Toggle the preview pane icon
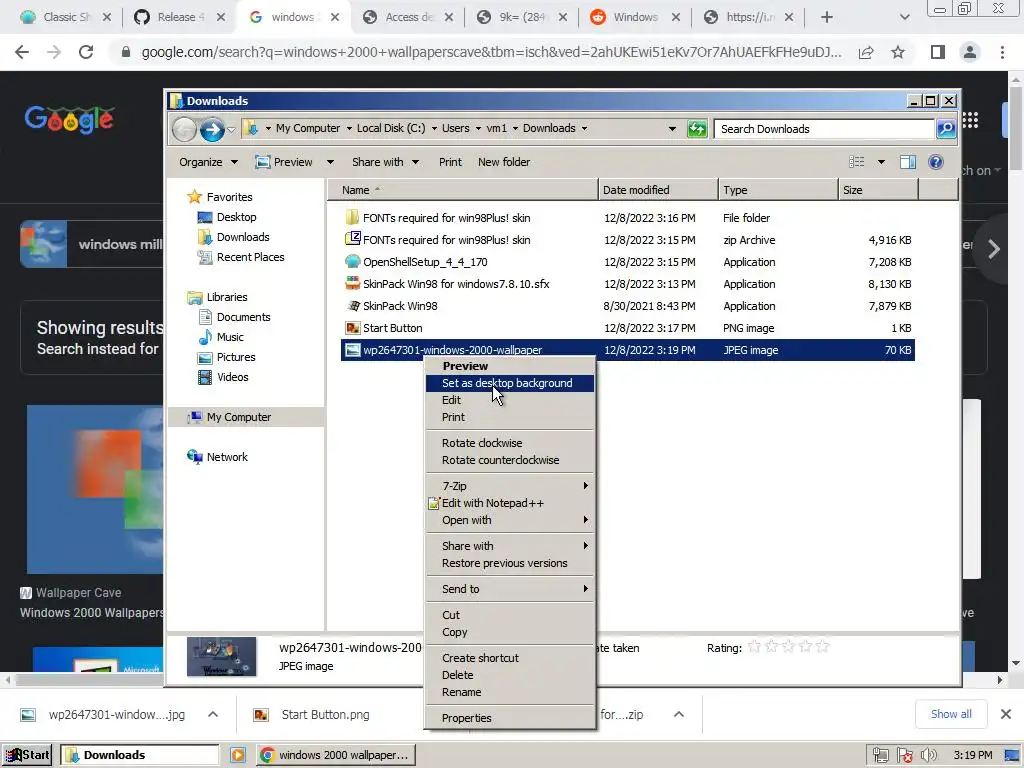The height and width of the screenshot is (768, 1024). tap(908, 162)
